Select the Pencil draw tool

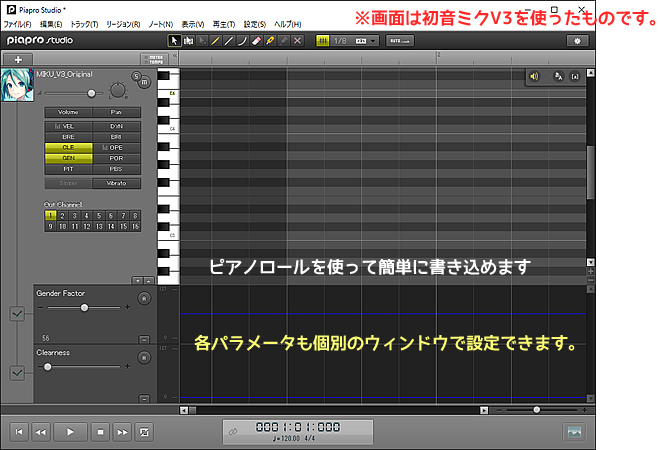[x=215, y=41]
